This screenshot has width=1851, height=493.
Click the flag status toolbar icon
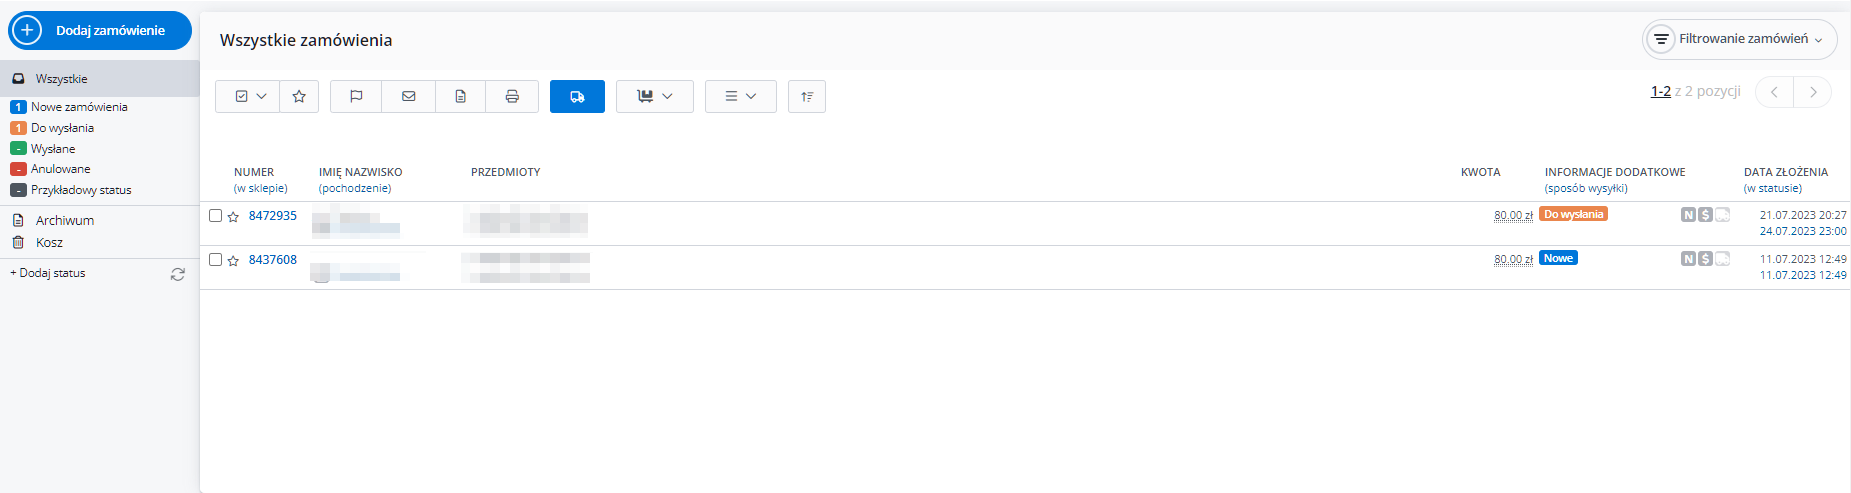356,96
